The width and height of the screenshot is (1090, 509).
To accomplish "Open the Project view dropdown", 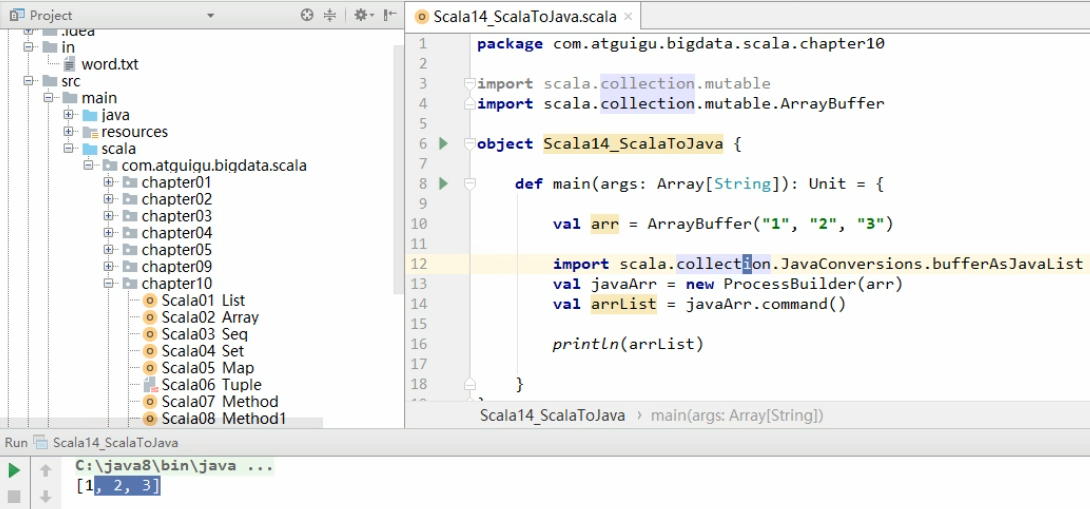I will 211,15.
